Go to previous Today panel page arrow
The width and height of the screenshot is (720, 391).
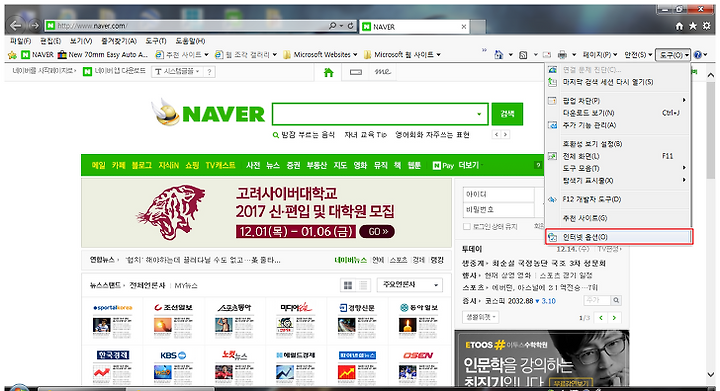tap(601, 317)
